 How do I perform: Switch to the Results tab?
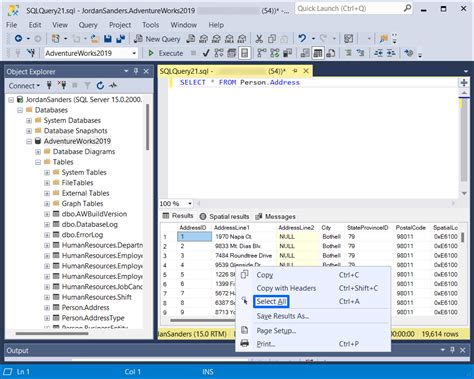[178, 216]
